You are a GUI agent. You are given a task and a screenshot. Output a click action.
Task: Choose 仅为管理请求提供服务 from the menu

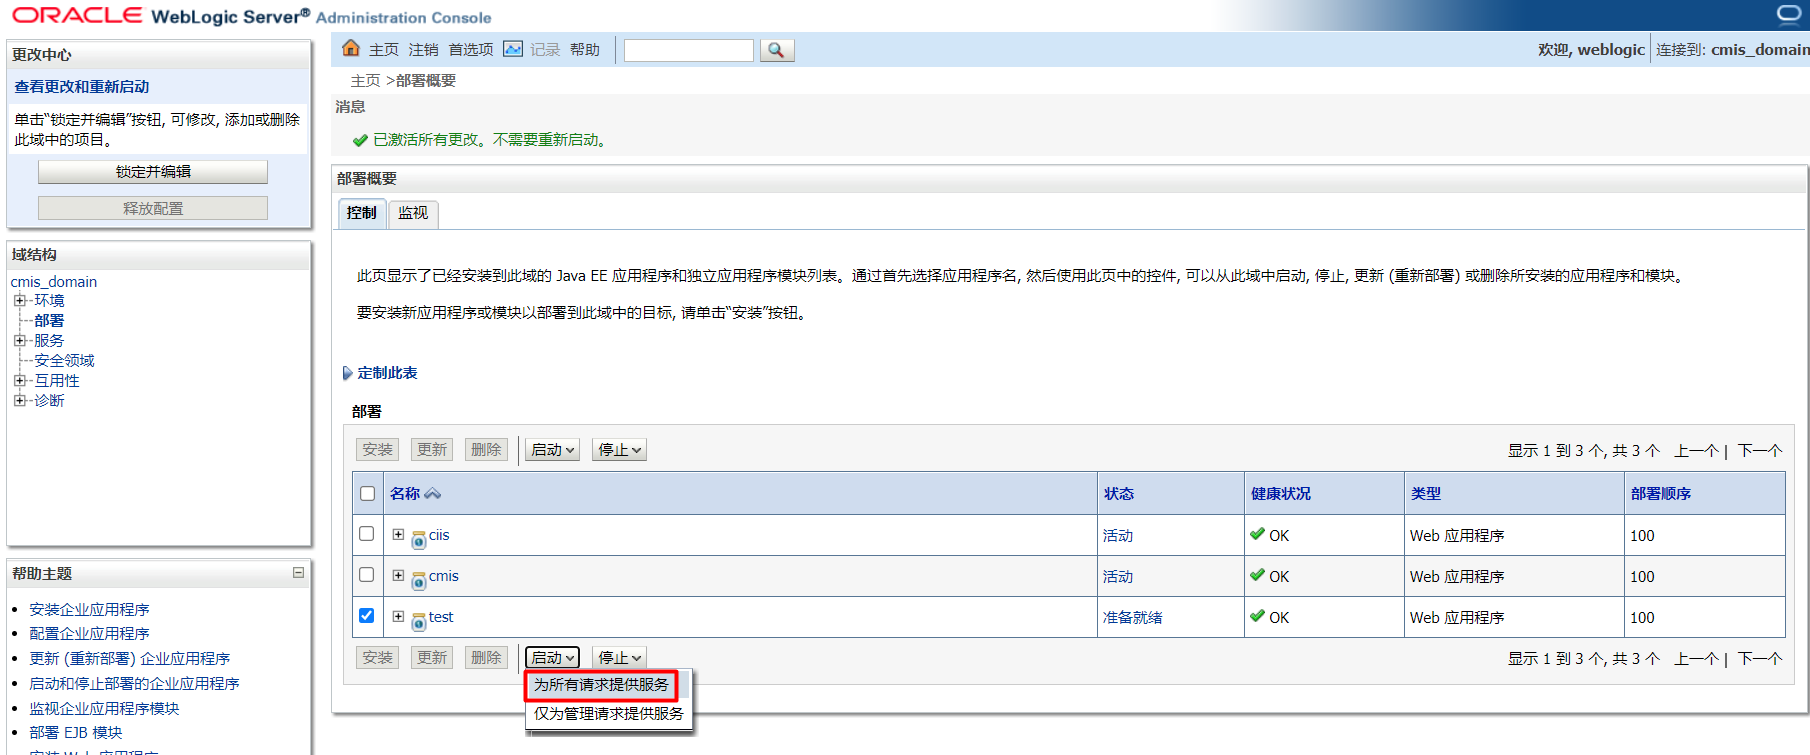coord(608,714)
